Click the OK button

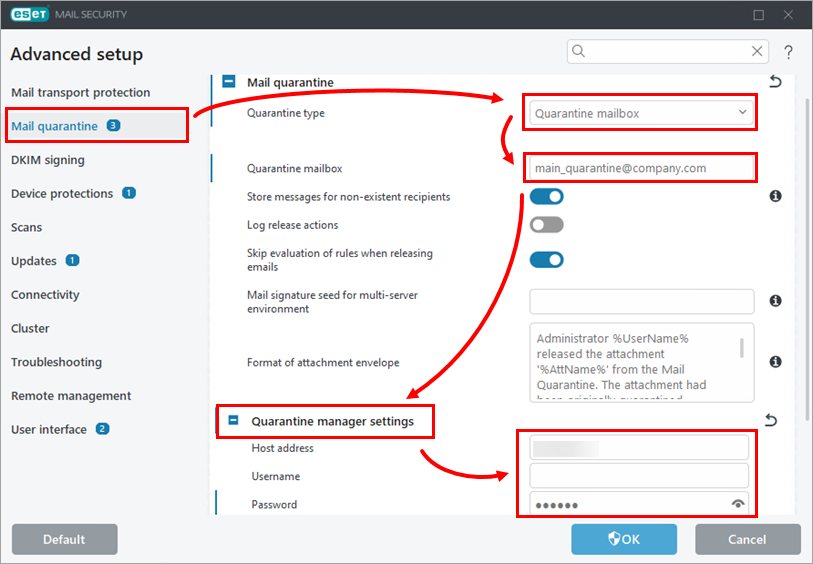point(624,539)
